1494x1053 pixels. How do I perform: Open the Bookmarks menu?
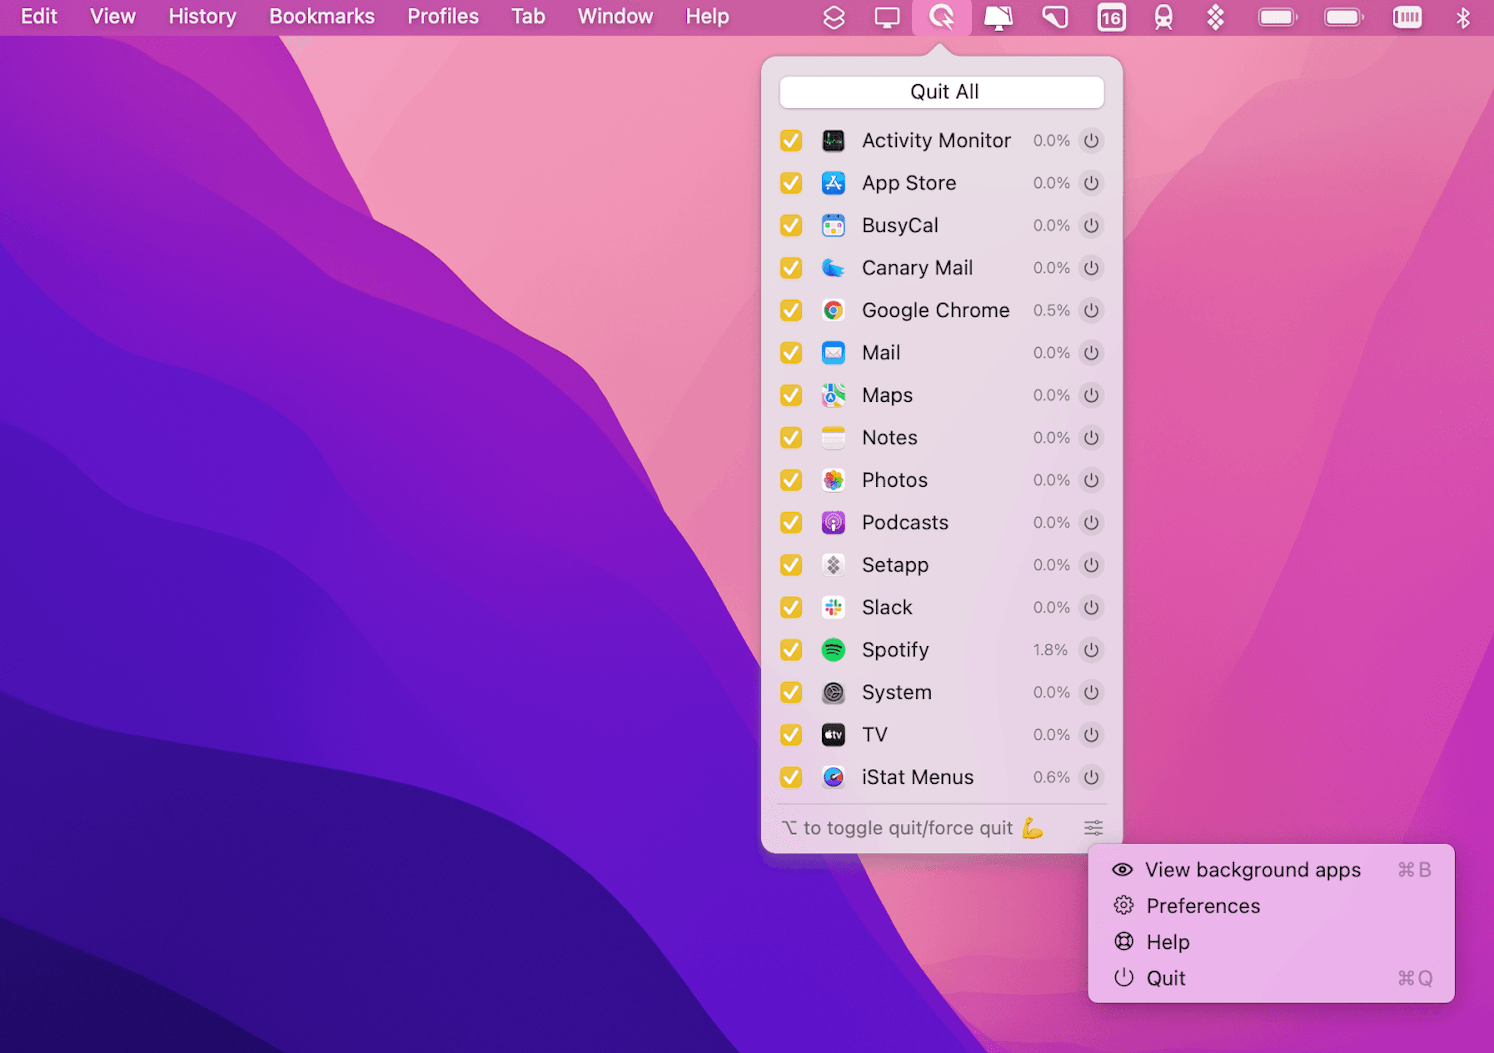(322, 17)
